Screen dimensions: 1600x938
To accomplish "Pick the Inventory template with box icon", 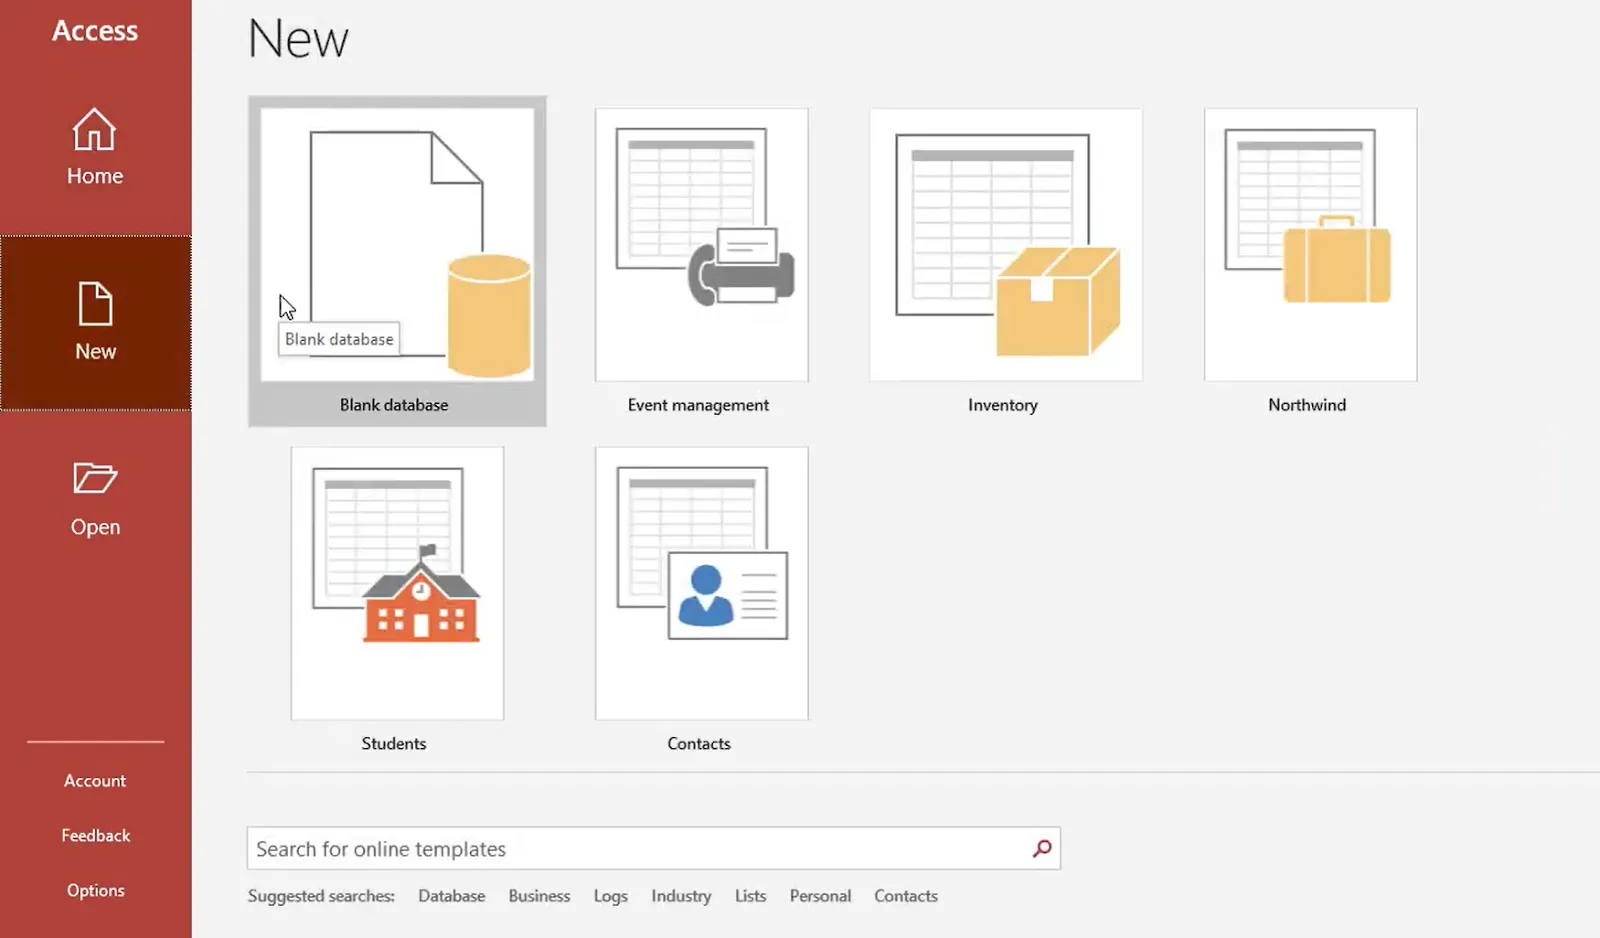I will (x=1006, y=245).
